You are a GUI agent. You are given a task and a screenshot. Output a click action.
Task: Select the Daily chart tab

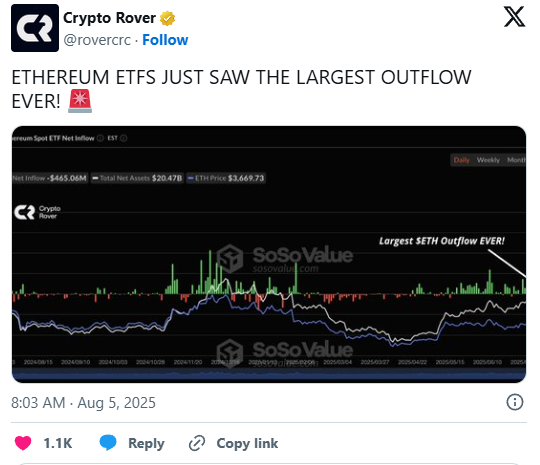pos(461,160)
